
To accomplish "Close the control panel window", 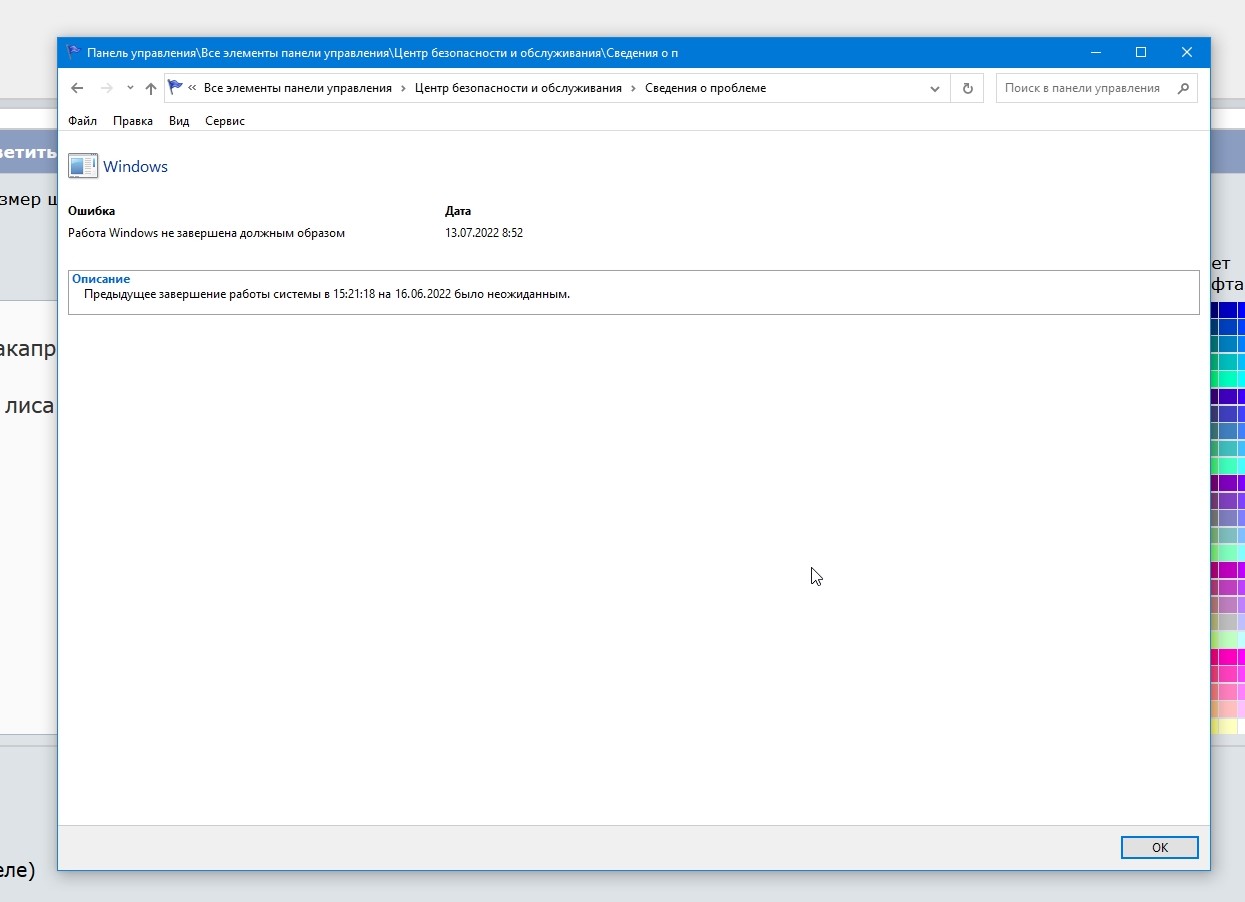I will (x=1187, y=52).
